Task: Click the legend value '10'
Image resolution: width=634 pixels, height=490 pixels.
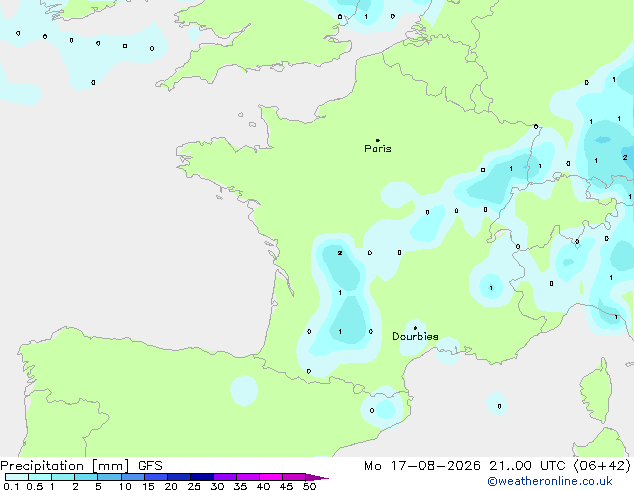Action: [x=125, y=486]
